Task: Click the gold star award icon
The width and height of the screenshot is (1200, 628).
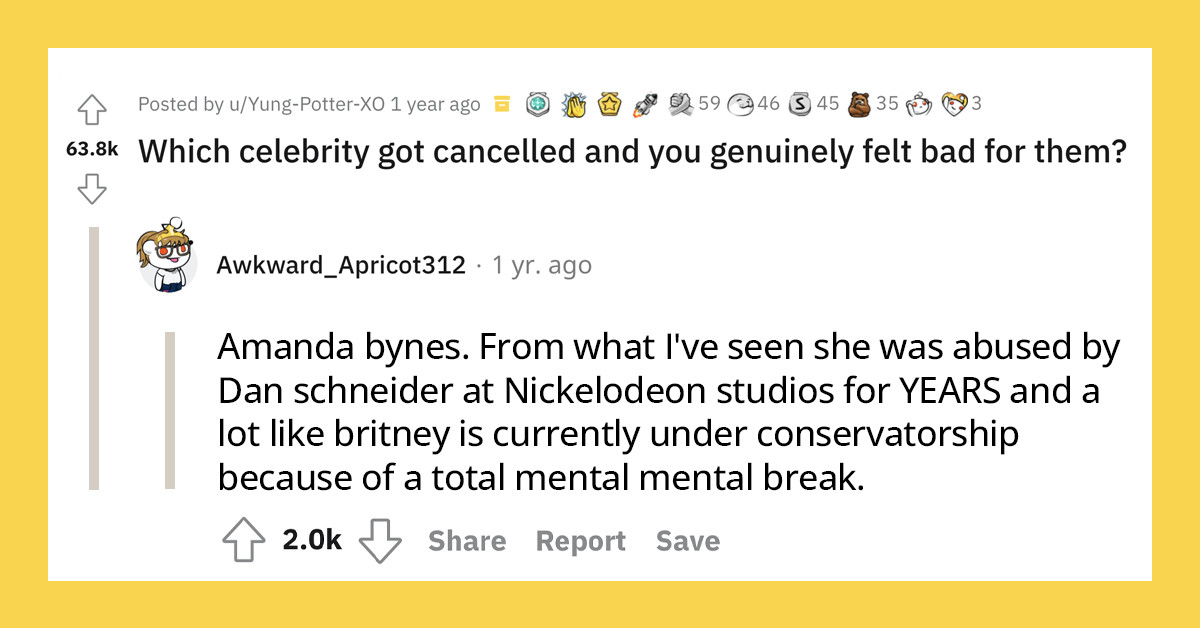Action: [608, 103]
